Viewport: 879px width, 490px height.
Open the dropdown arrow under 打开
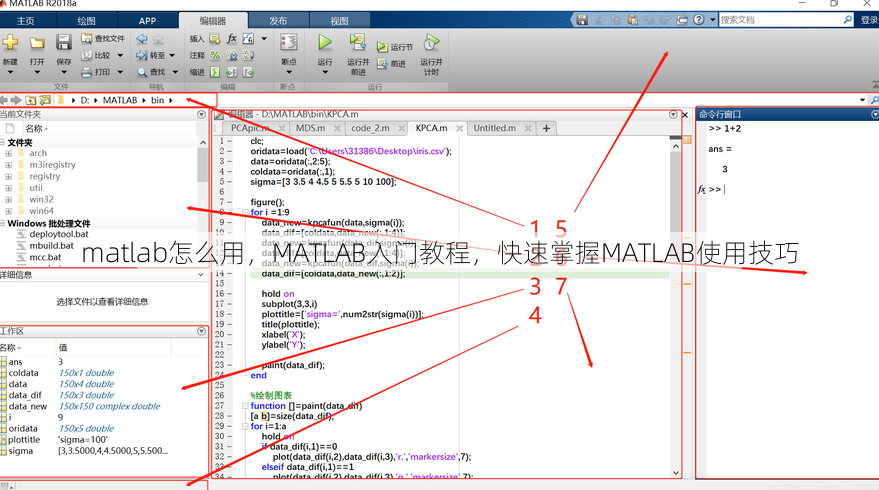[37, 72]
